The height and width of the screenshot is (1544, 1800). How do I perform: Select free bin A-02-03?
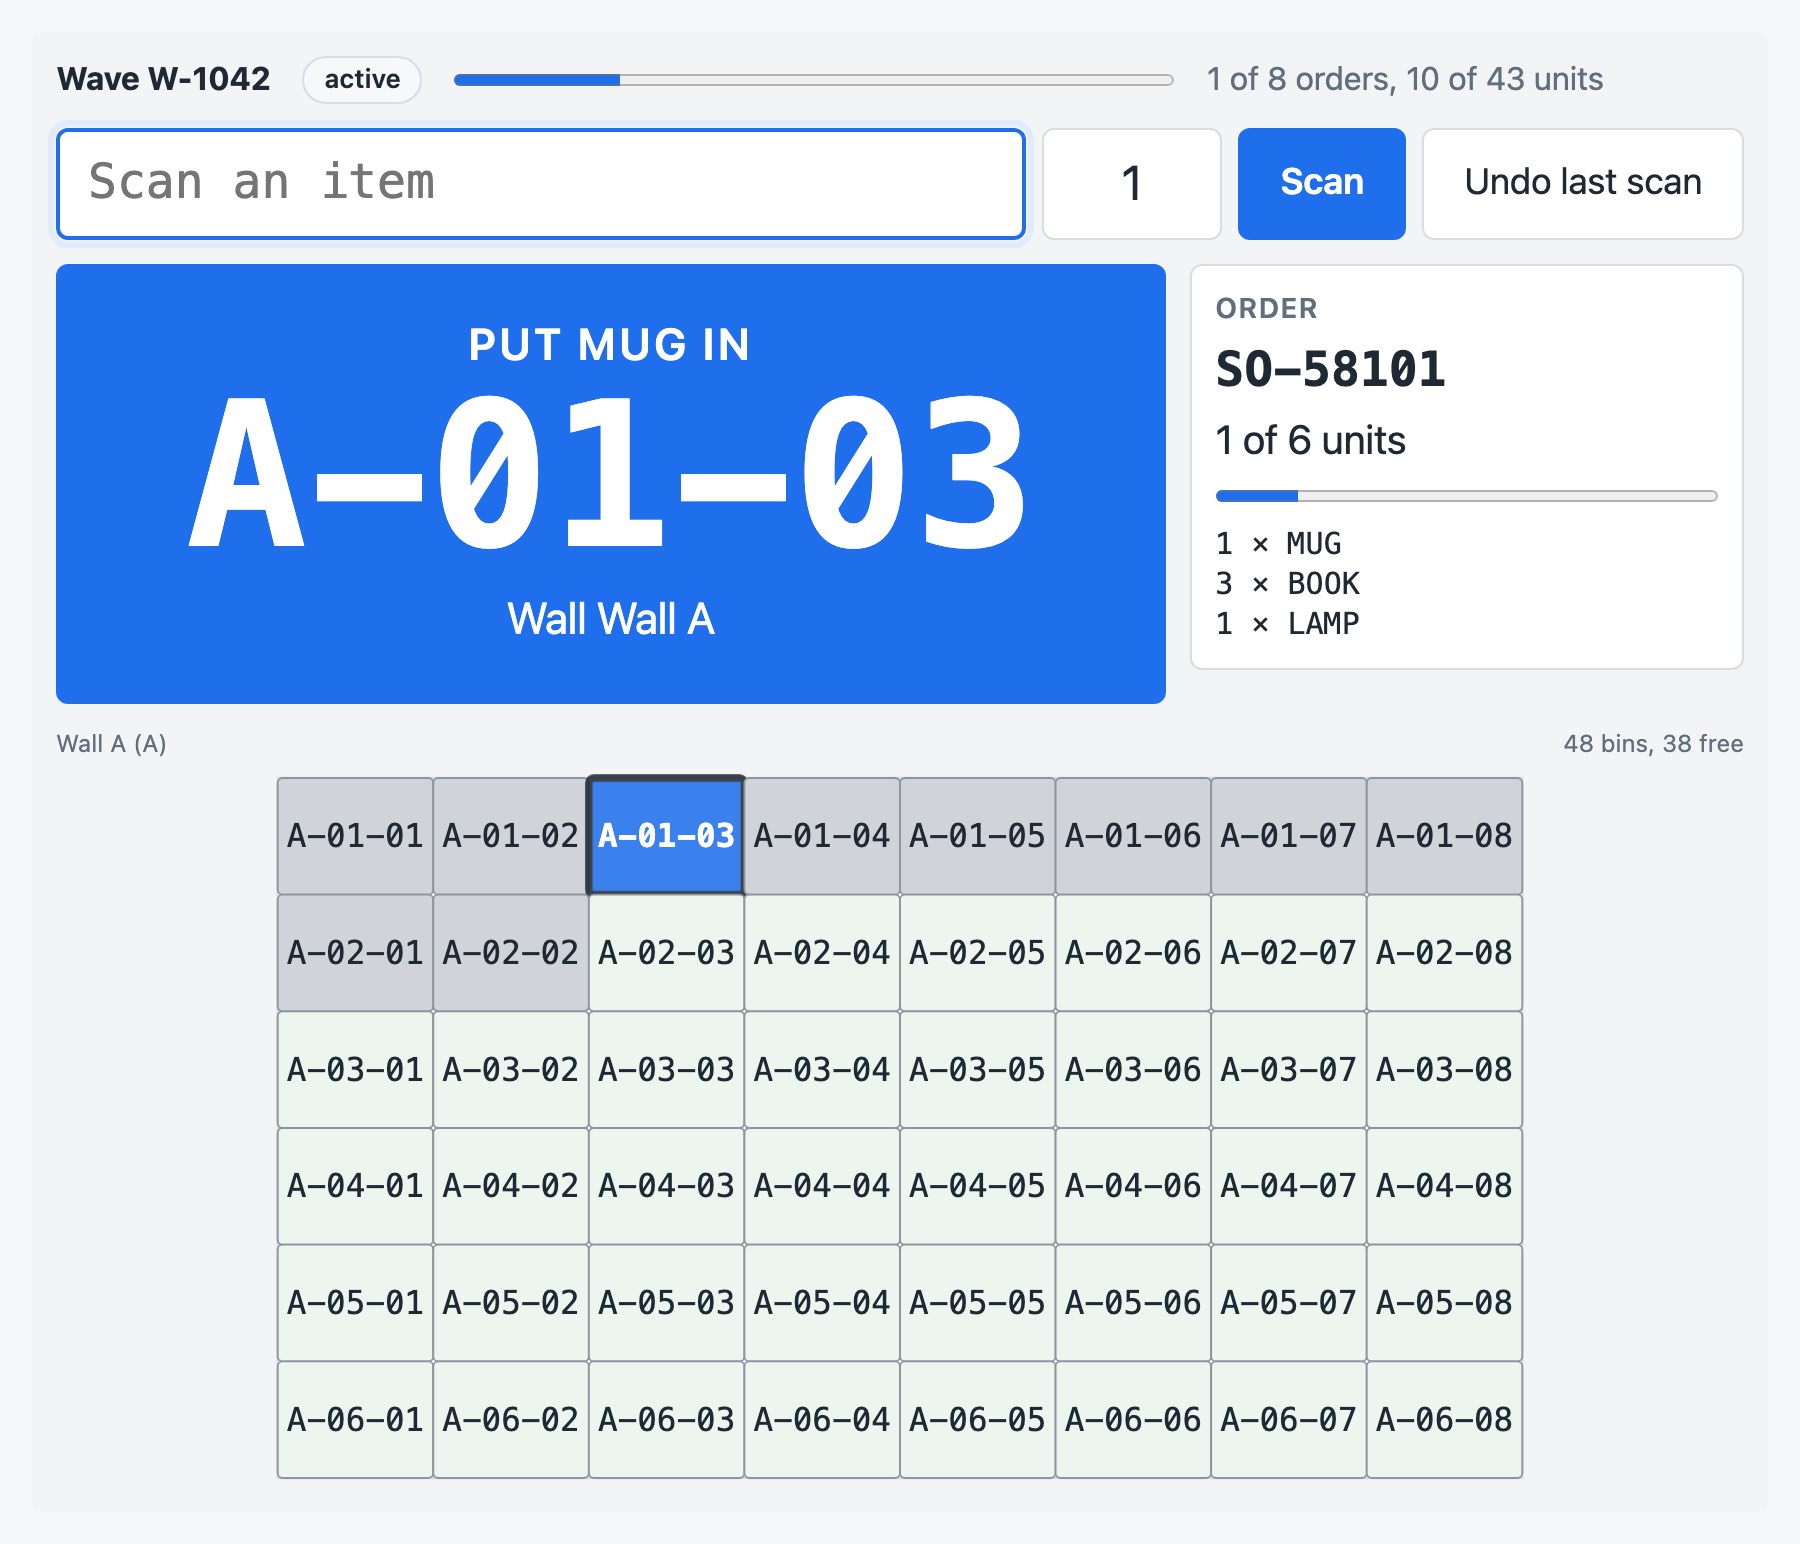pos(666,952)
